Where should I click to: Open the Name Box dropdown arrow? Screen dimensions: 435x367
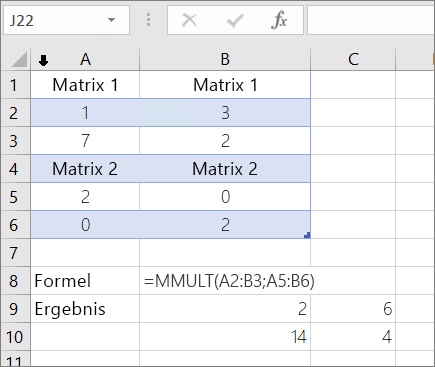[111, 20]
